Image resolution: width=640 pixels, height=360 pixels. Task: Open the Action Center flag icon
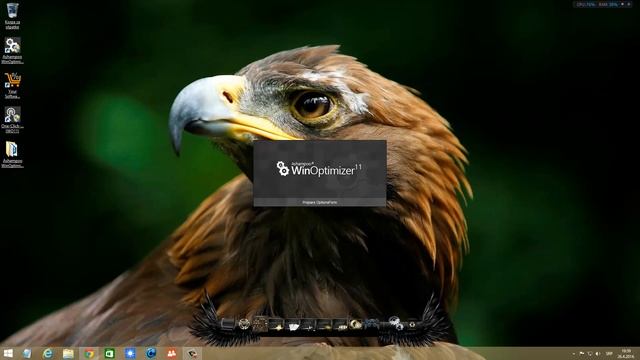582,353
